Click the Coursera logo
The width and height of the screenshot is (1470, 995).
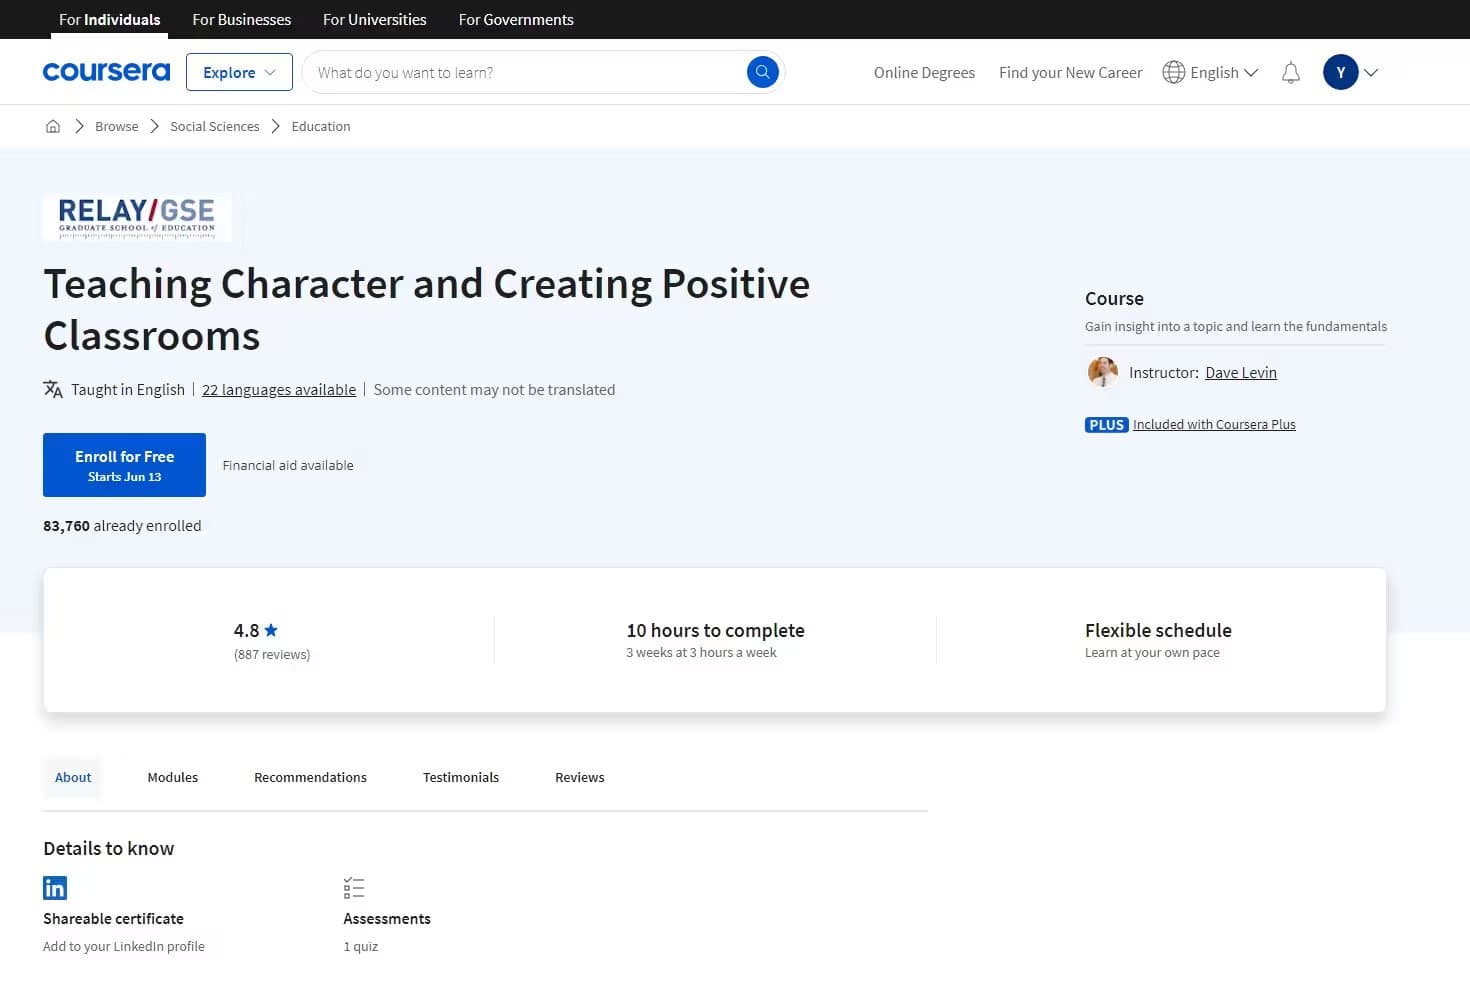click(106, 72)
